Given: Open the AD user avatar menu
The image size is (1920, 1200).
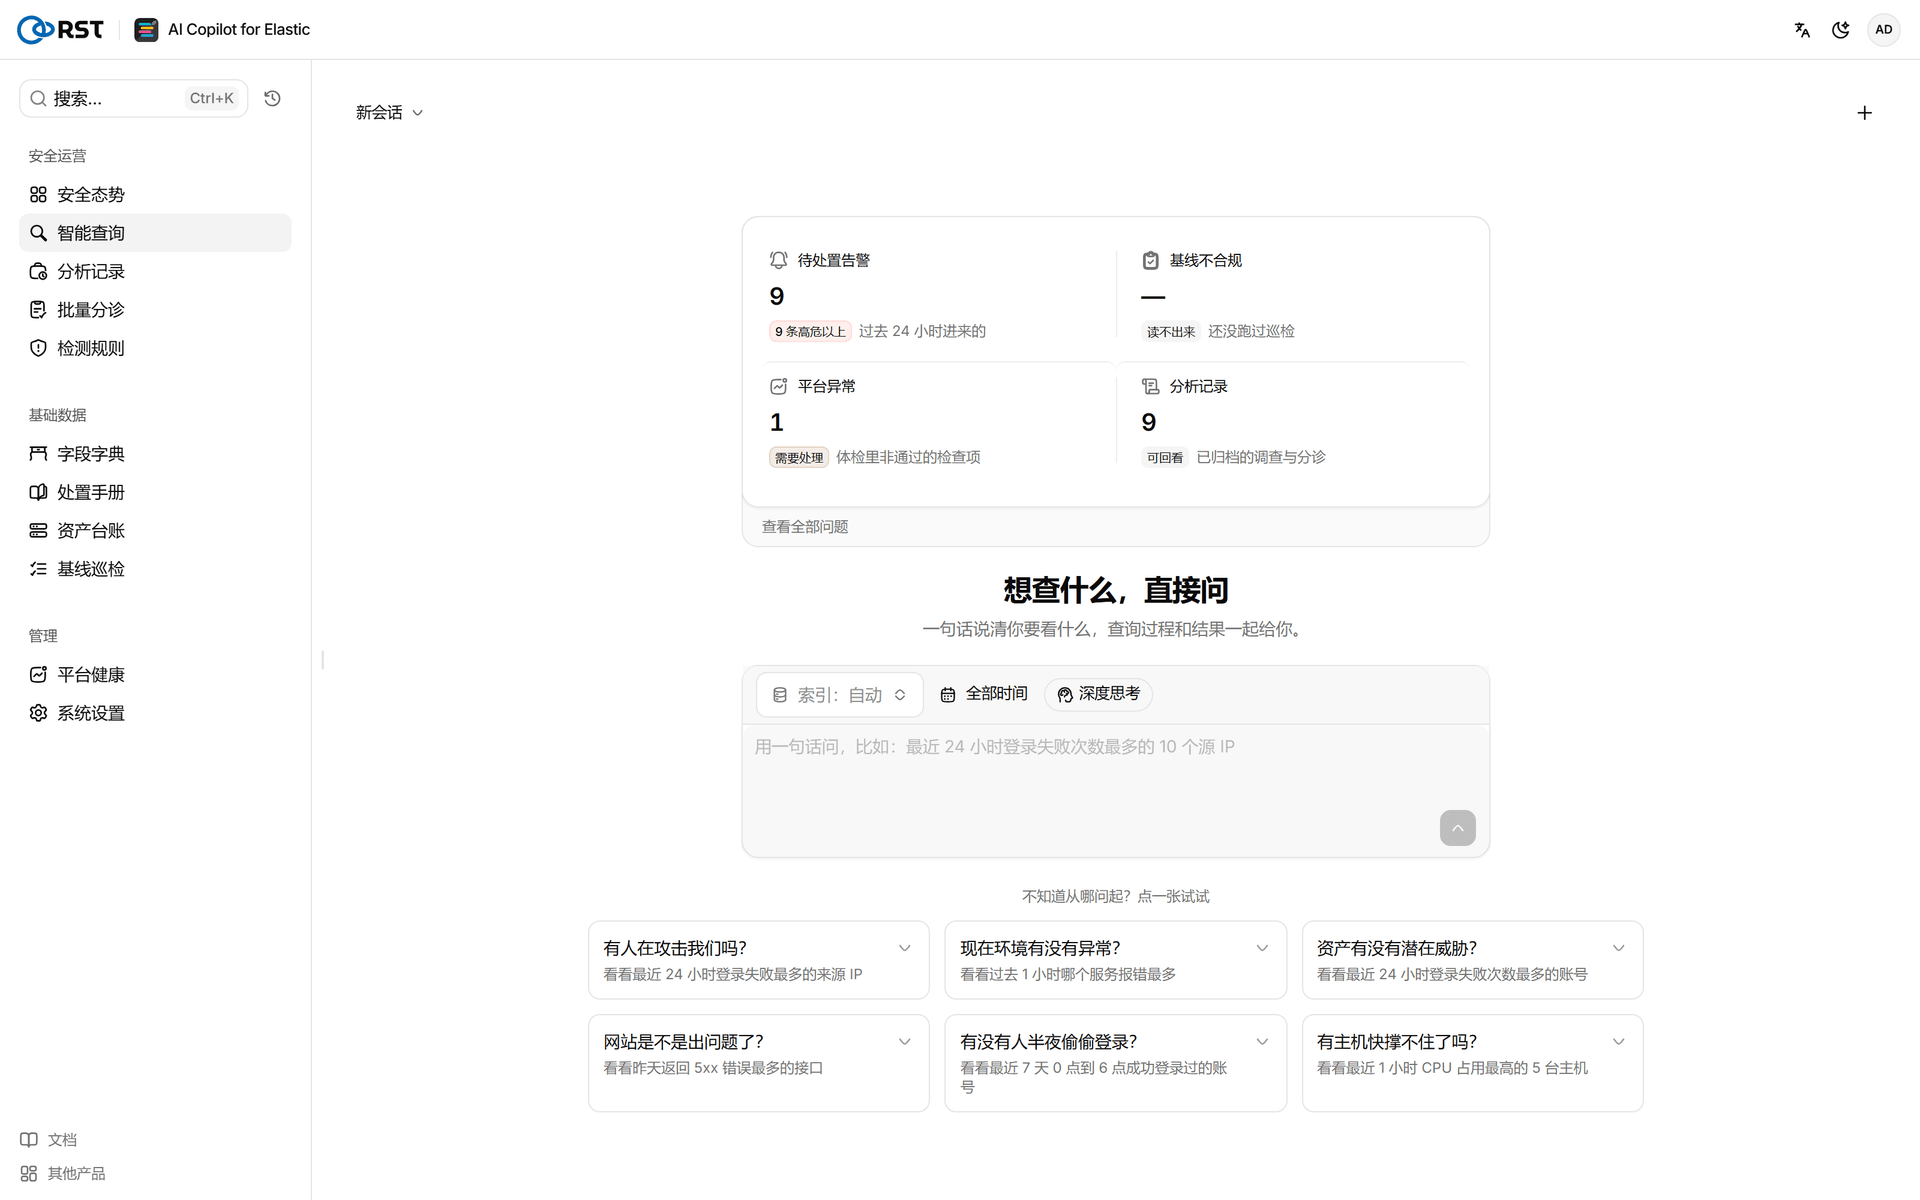Looking at the screenshot, I should pos(1883,30).
